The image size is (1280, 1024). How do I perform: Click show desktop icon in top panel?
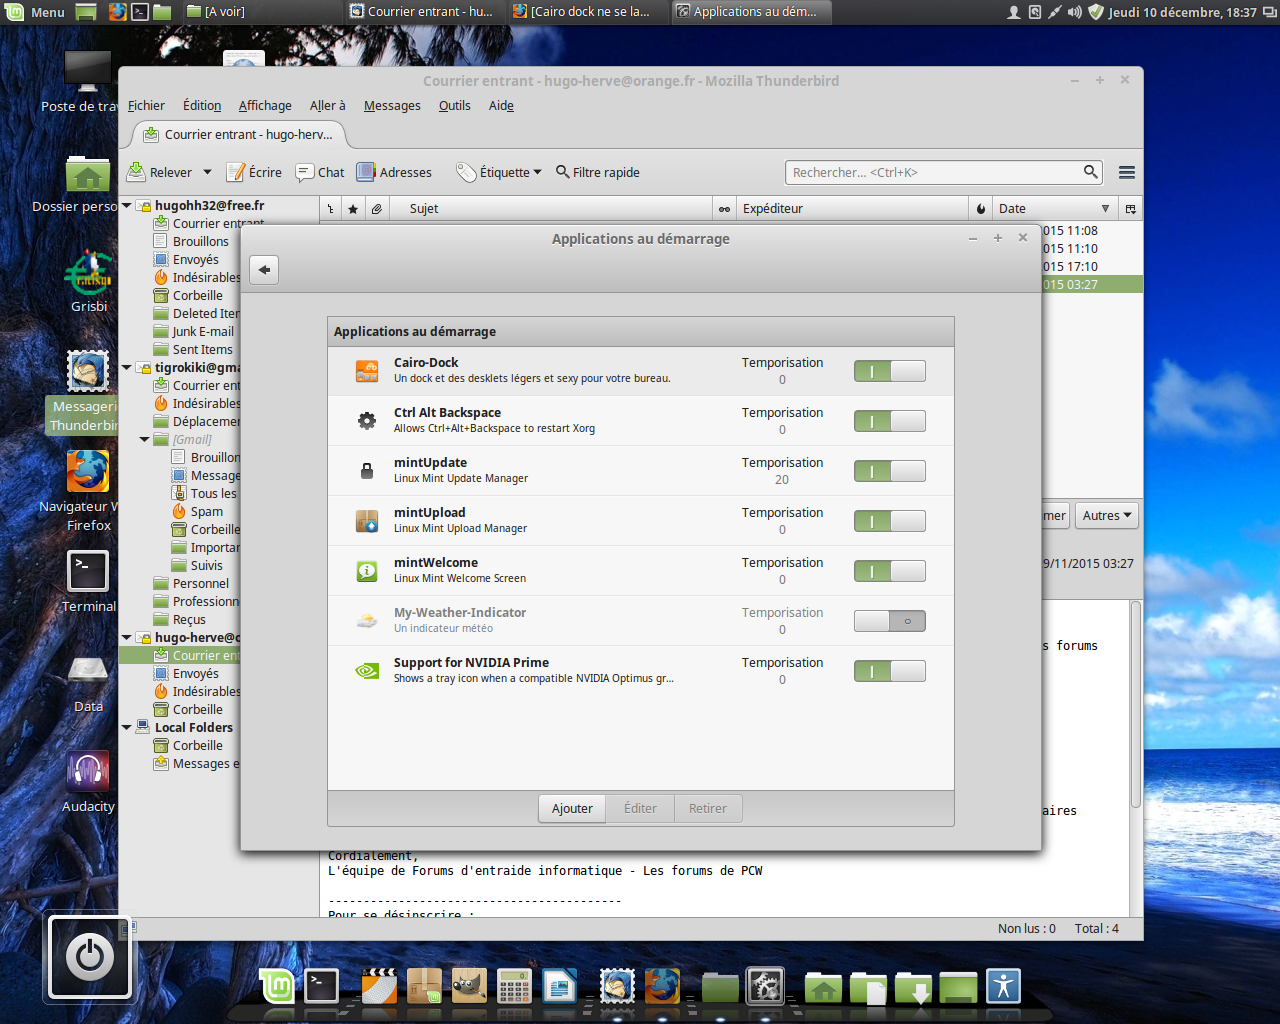pos(87,12)
